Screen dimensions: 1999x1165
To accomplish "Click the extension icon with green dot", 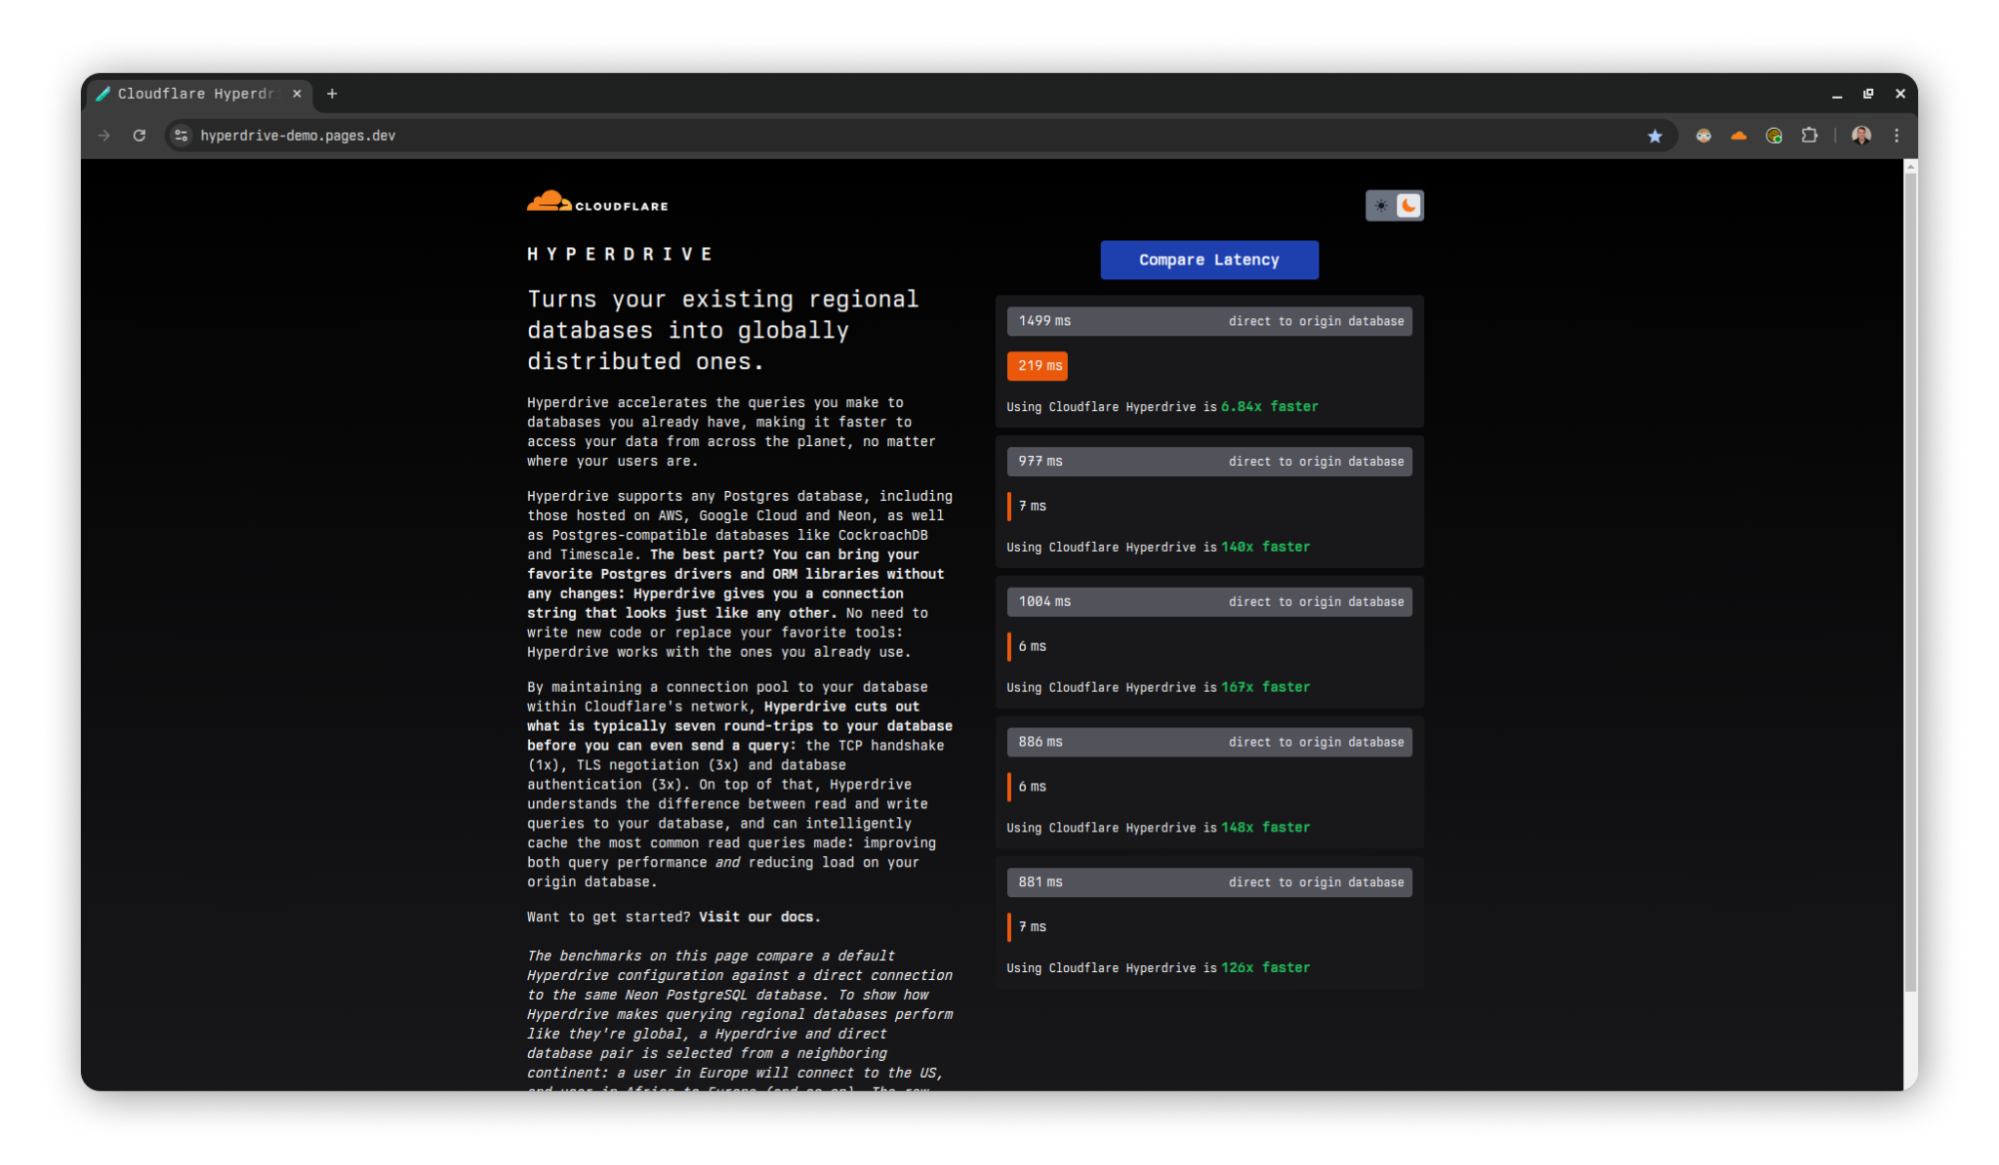I will (1773, 136).
